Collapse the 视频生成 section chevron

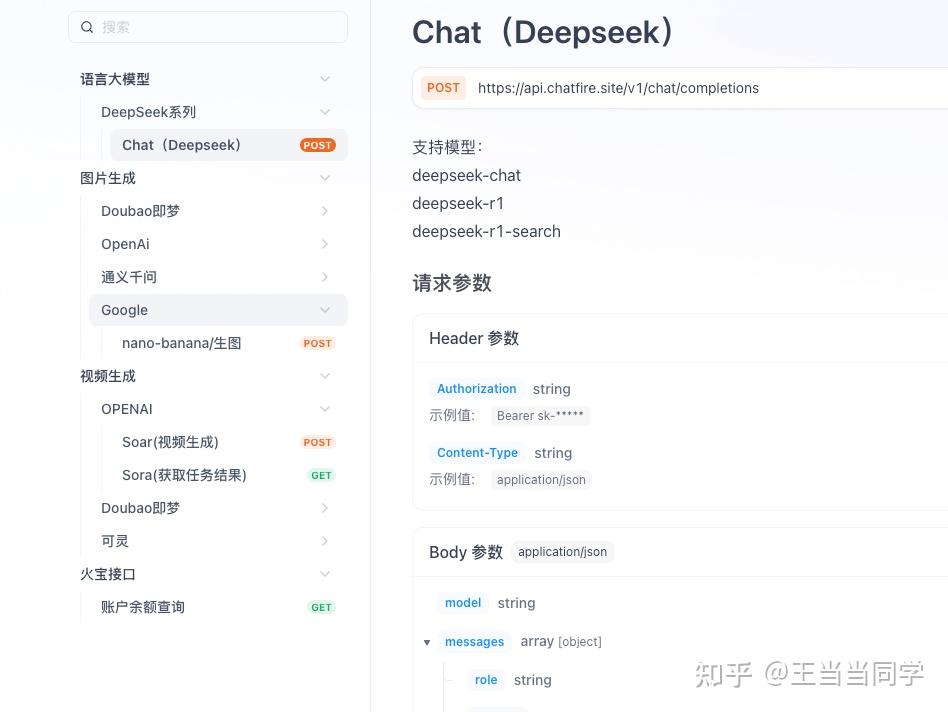pyautogui.click(x=325, y=376)
